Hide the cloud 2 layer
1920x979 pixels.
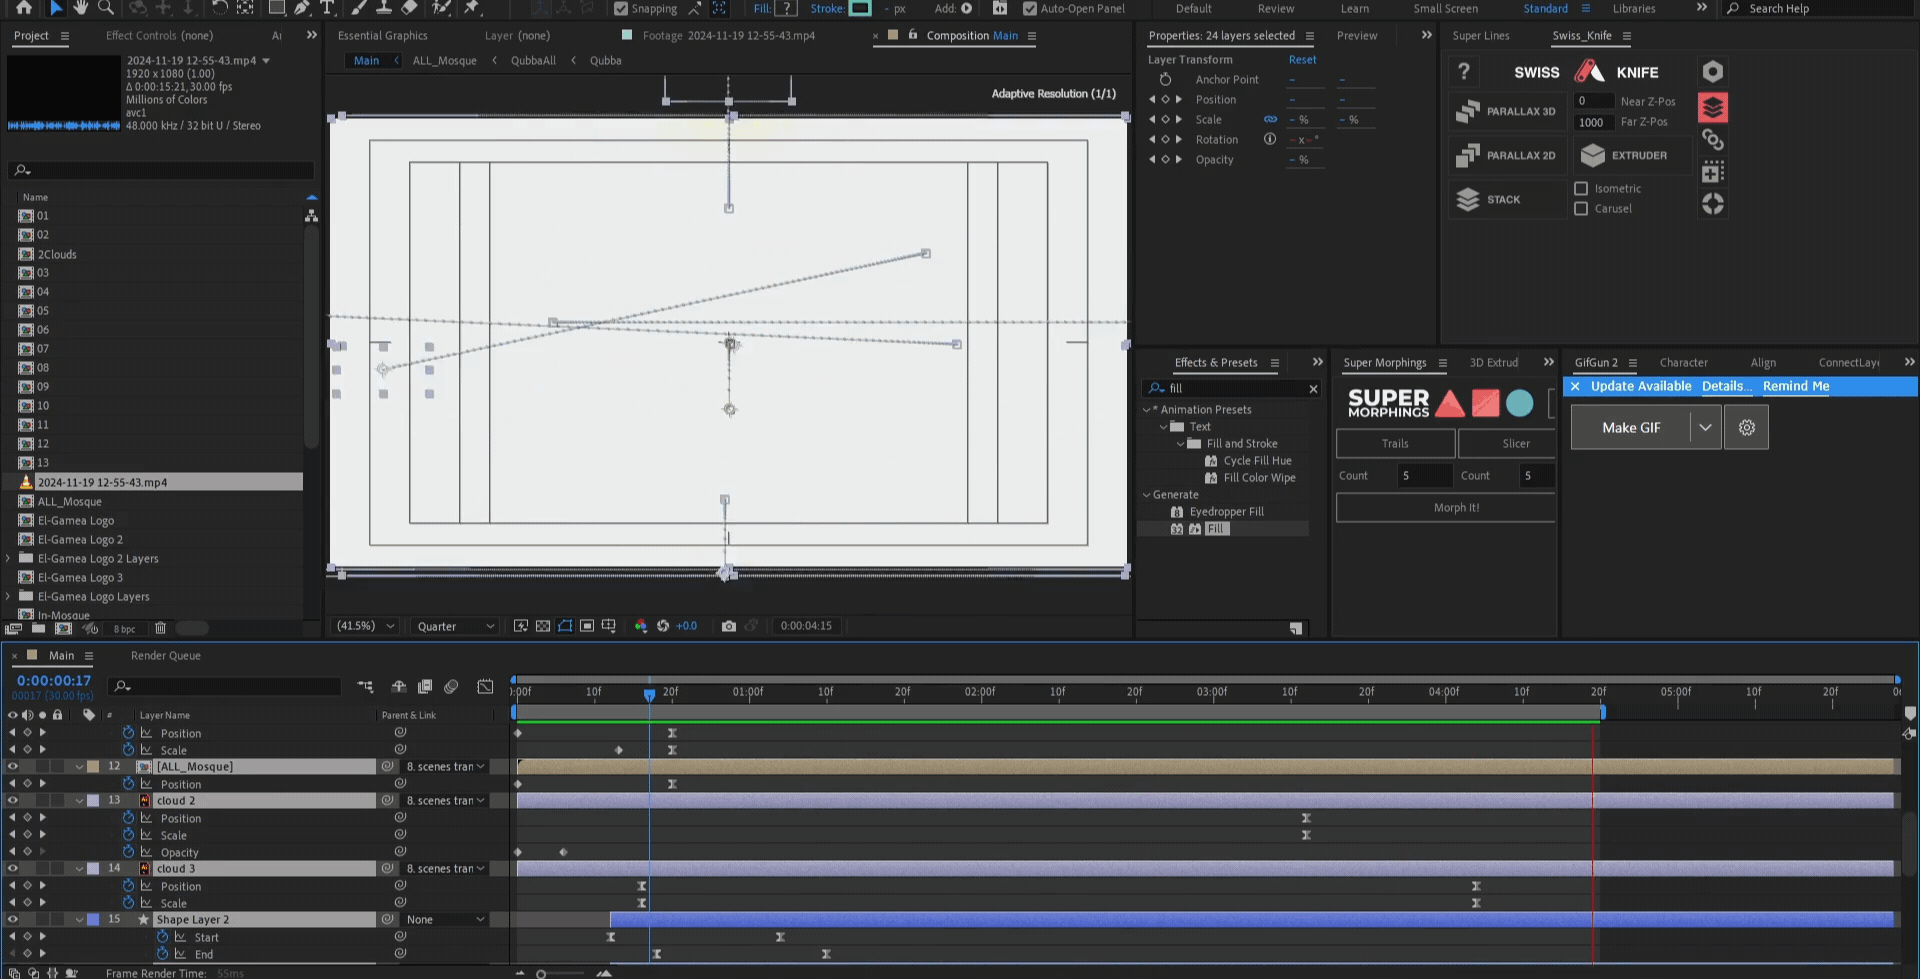click(x=13, y=801)
